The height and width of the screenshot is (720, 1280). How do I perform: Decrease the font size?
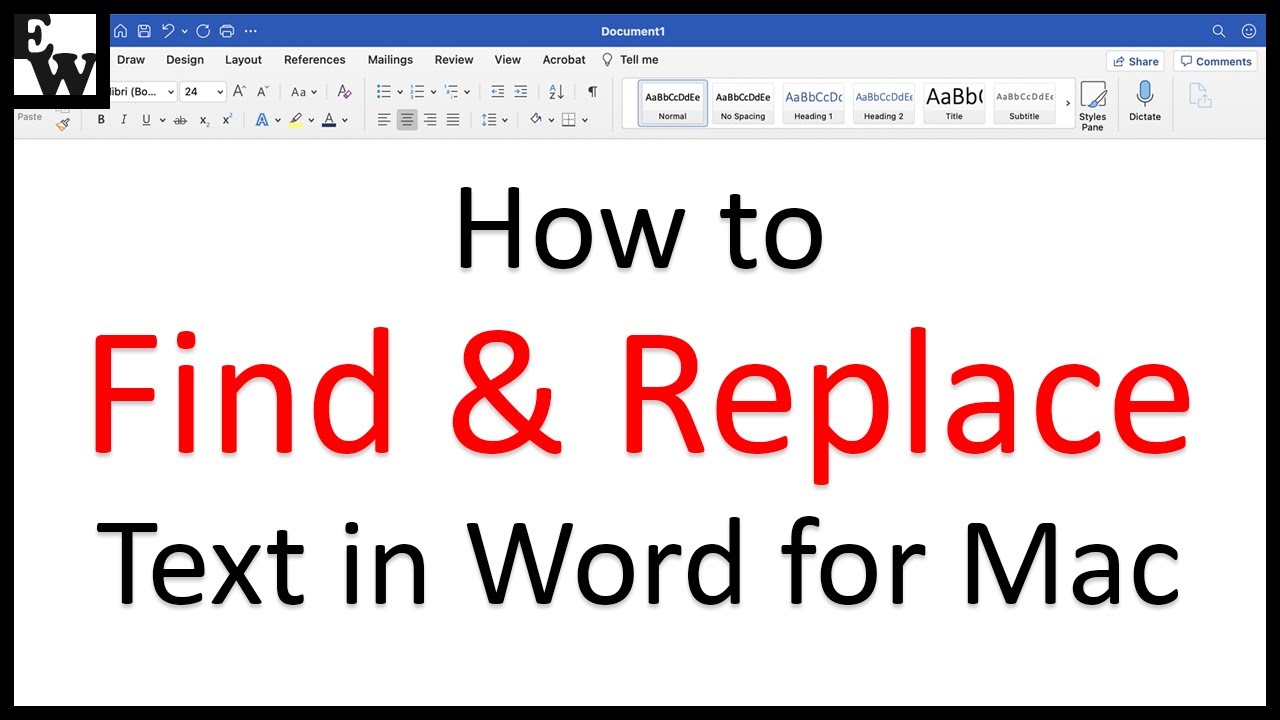(262, 92)
